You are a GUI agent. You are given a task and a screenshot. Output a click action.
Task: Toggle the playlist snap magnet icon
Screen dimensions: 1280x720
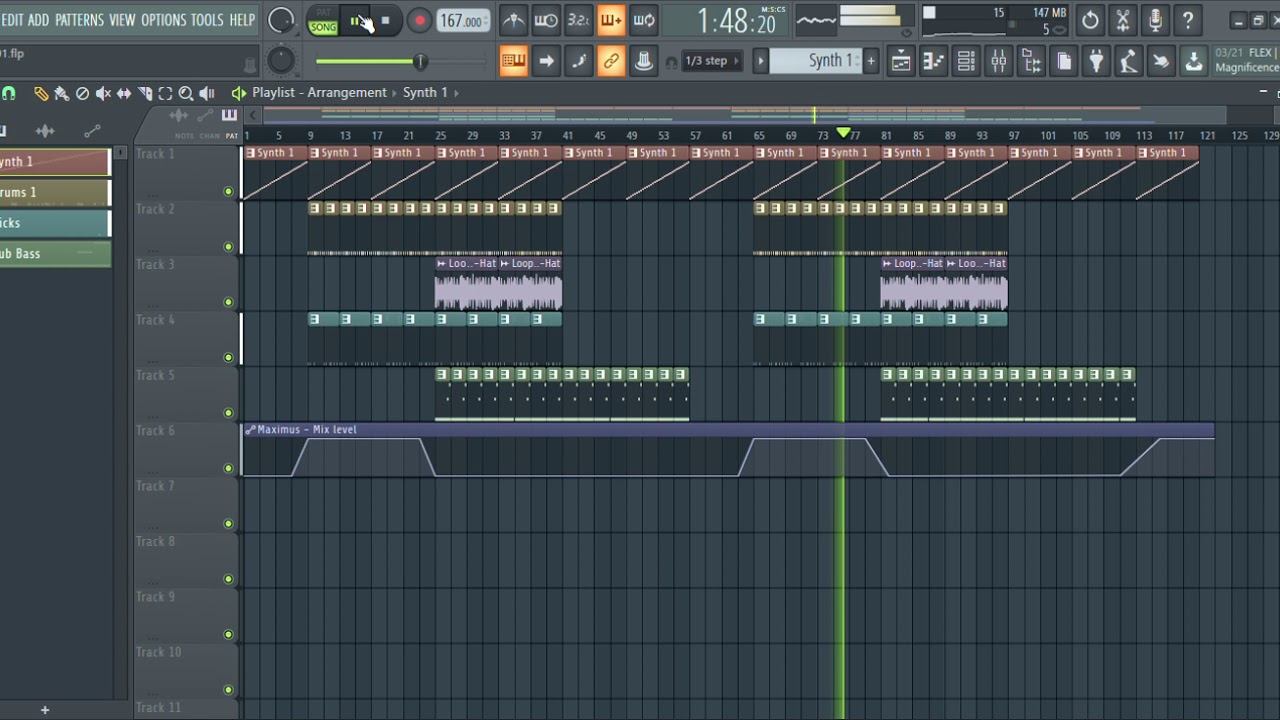pyautogui.click(x=9, y=93)
